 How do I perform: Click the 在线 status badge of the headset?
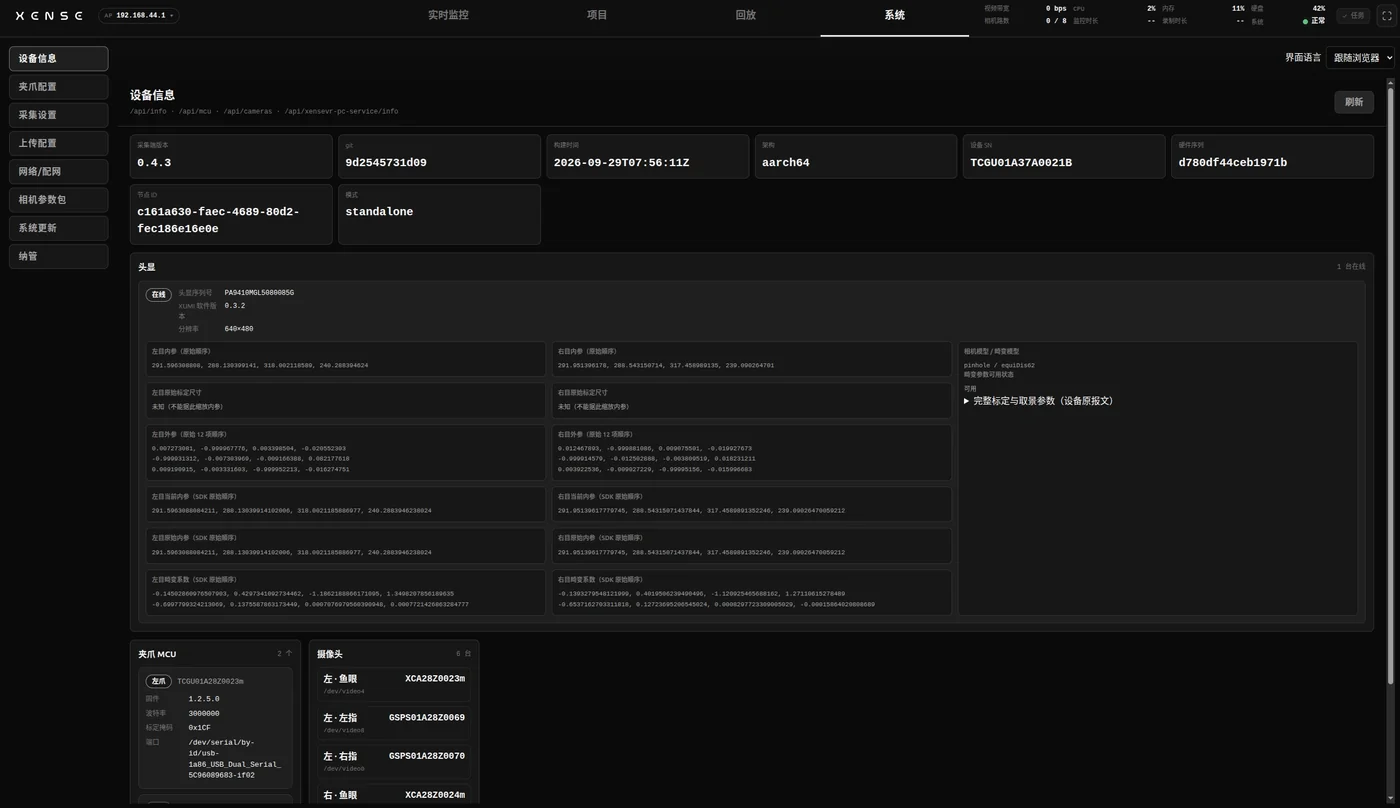click(x=158, y=295)
